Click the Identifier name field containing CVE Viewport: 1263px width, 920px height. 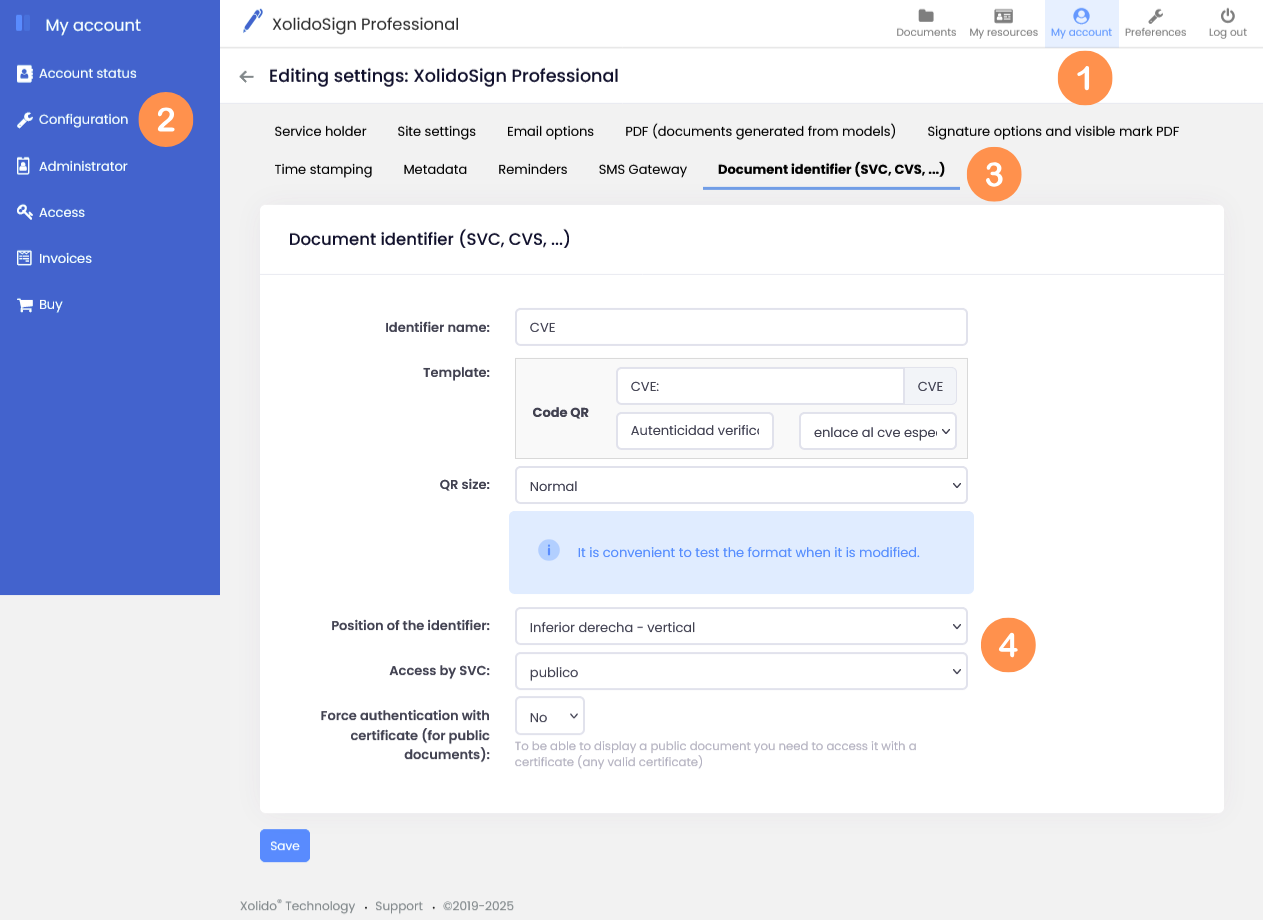(x=741, y=327)
